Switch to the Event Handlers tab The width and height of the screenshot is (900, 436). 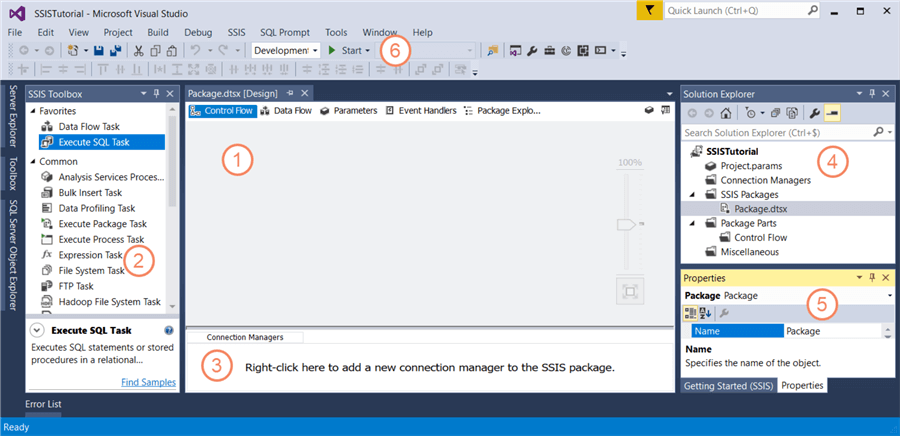421,111
